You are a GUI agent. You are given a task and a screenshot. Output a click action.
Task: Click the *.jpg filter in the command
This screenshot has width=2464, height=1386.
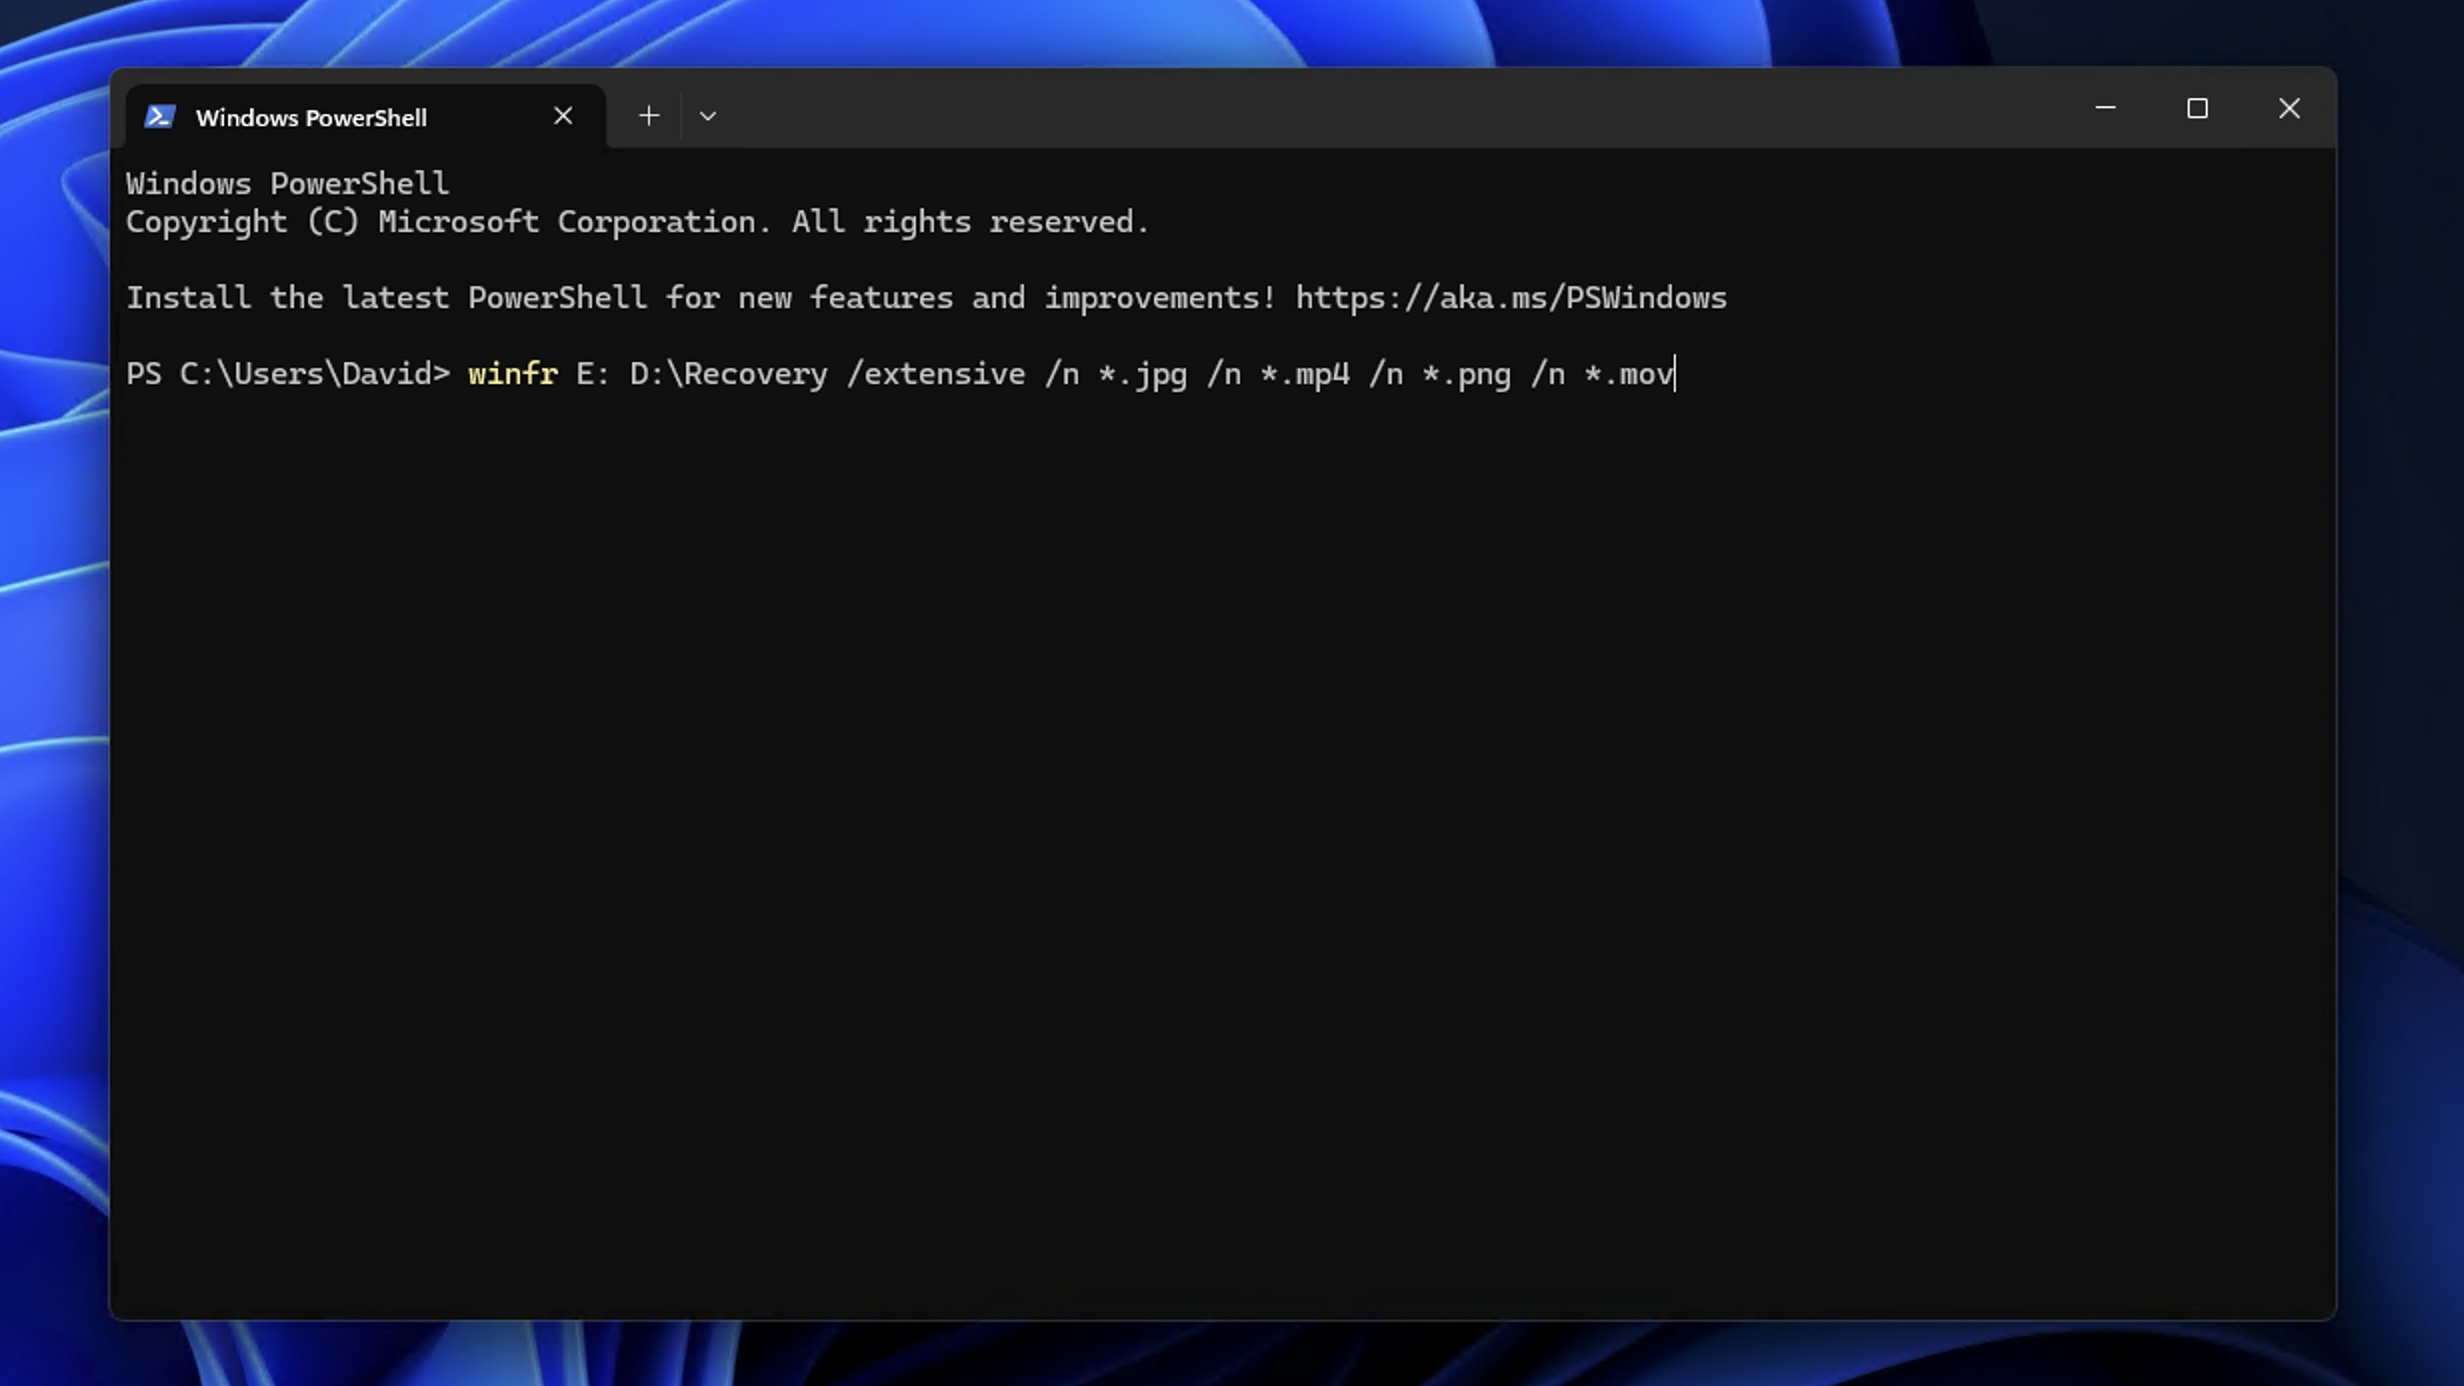[1142, 374]
